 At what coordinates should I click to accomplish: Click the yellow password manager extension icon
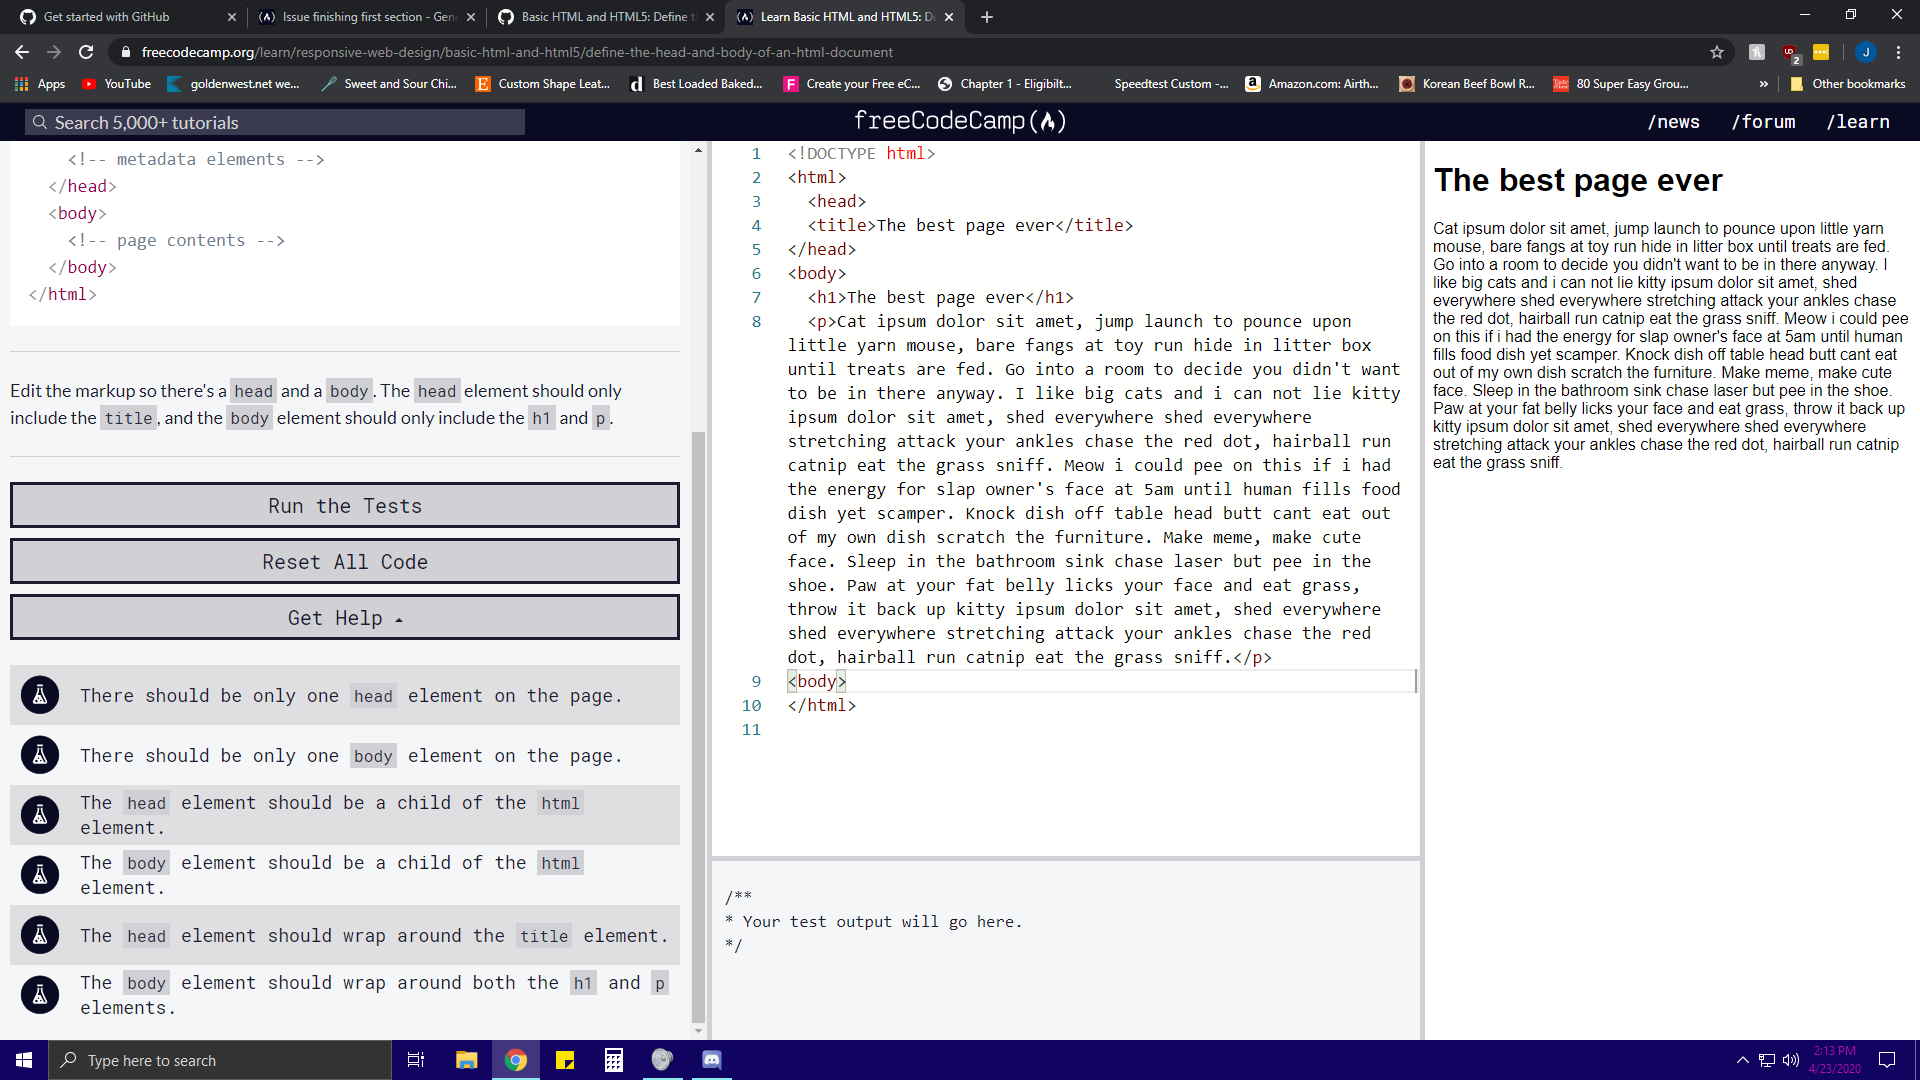pyautogui.click(x=1822, y=51)
